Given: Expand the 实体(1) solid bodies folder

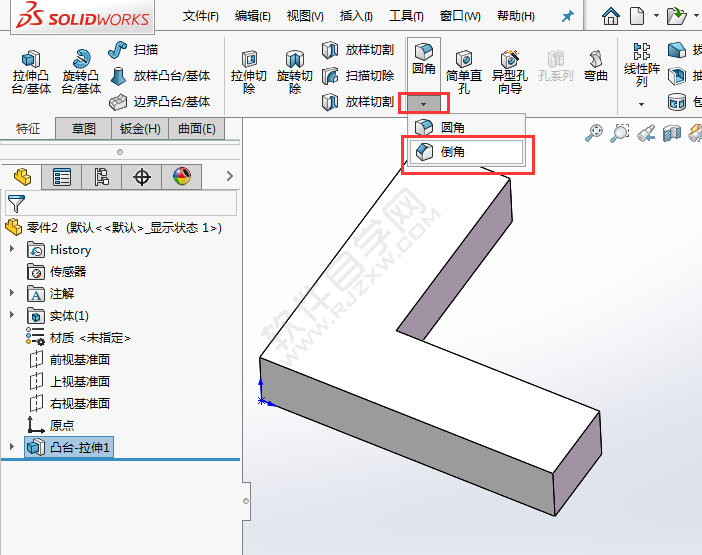Looking at the screenshot, I should coord(12,315).
